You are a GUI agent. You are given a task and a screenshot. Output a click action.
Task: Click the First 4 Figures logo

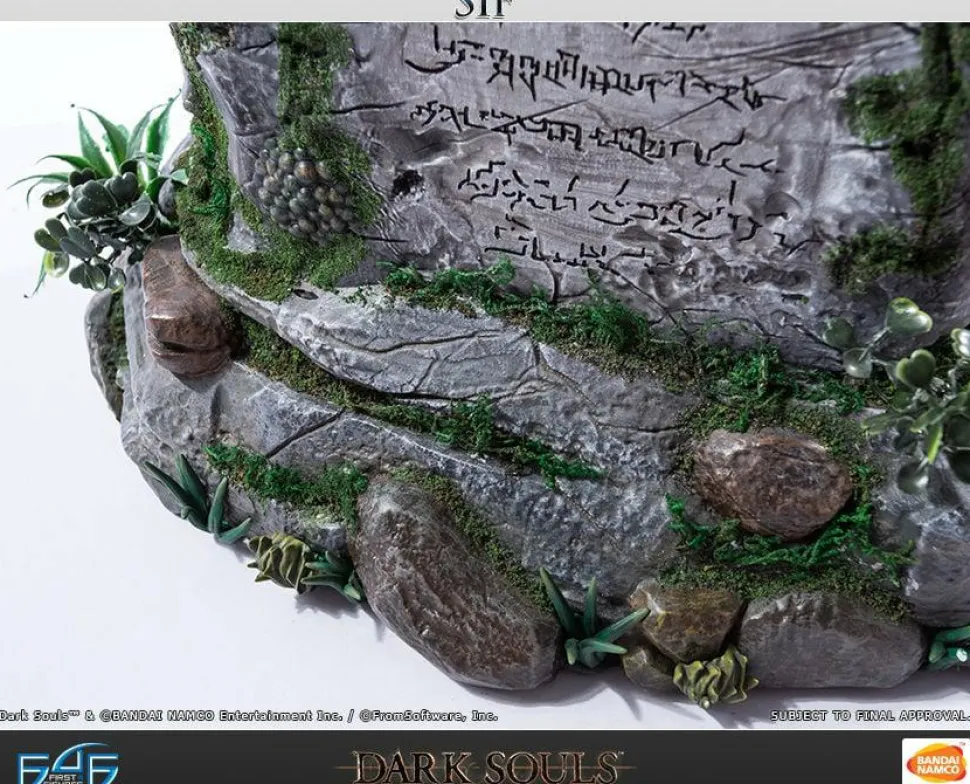click(x=67, y=764)
